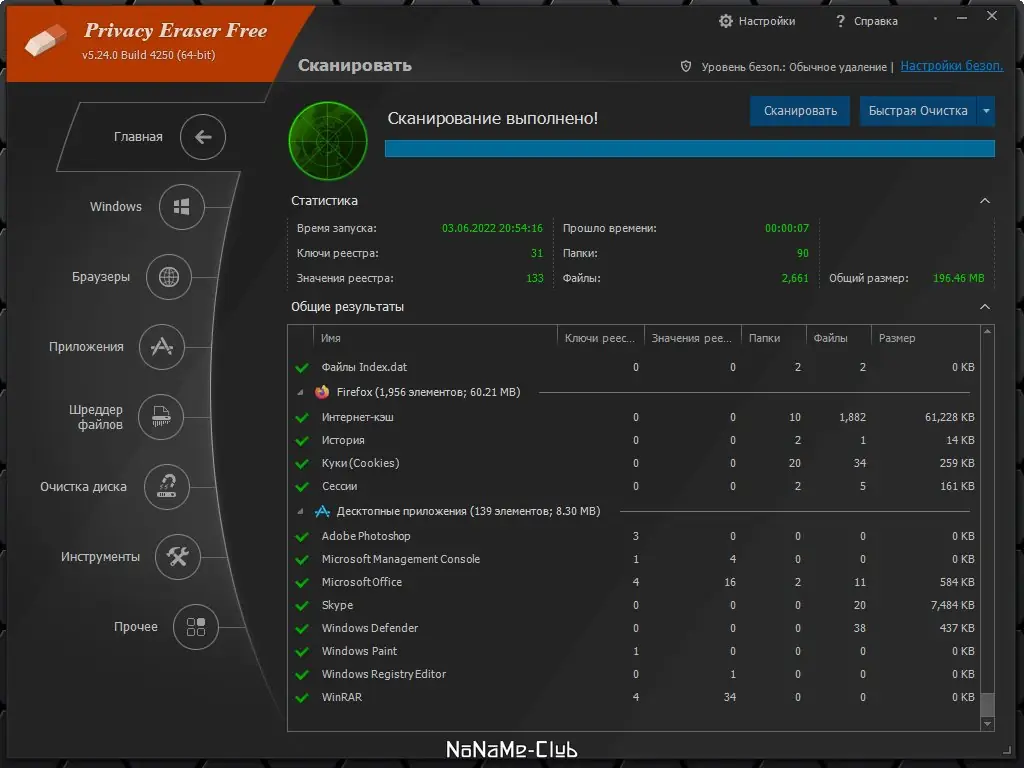The width and height of the screenshot is (1024, 768).
Task: Select the Шреддер файлов menu label
Action: (96, 417)
